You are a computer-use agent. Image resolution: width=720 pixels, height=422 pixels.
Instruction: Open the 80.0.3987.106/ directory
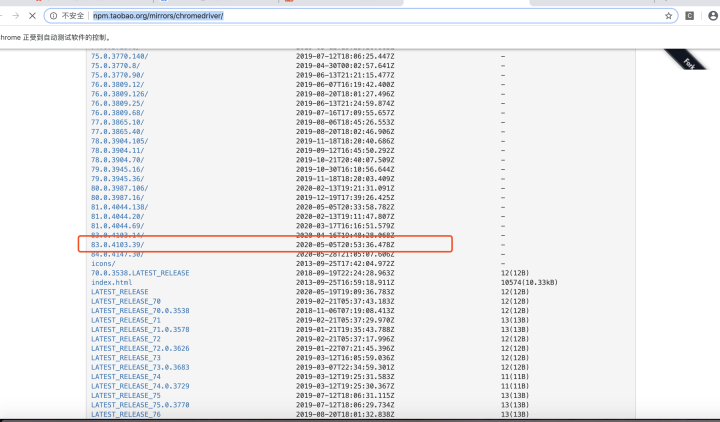pos(119,188)
